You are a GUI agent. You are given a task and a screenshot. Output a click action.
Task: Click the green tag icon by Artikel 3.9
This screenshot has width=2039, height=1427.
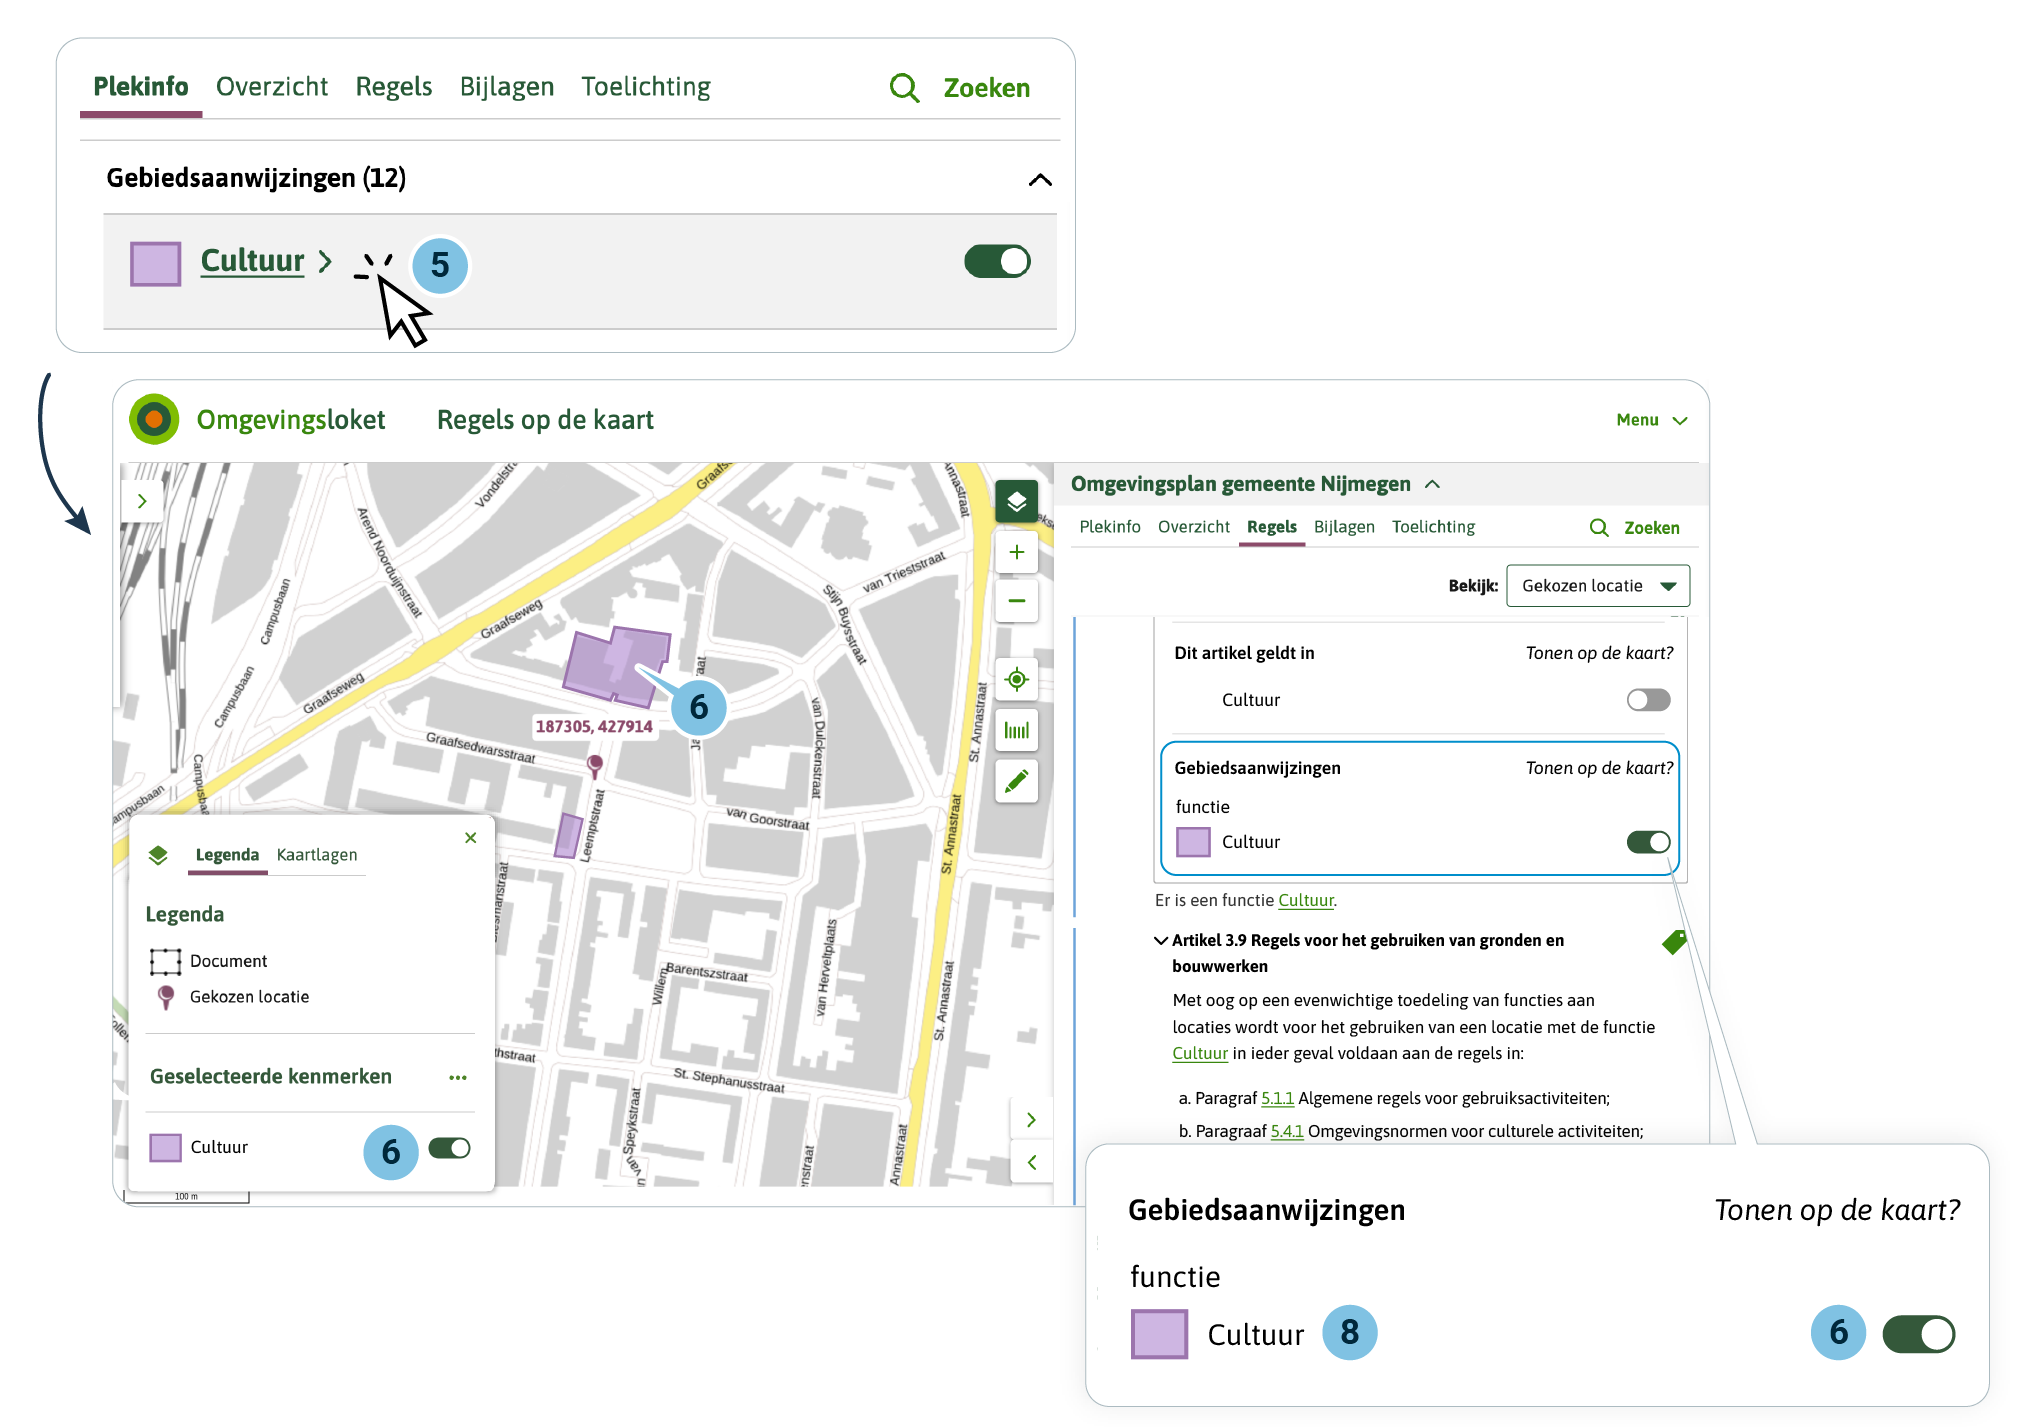tap(1674, 941)
